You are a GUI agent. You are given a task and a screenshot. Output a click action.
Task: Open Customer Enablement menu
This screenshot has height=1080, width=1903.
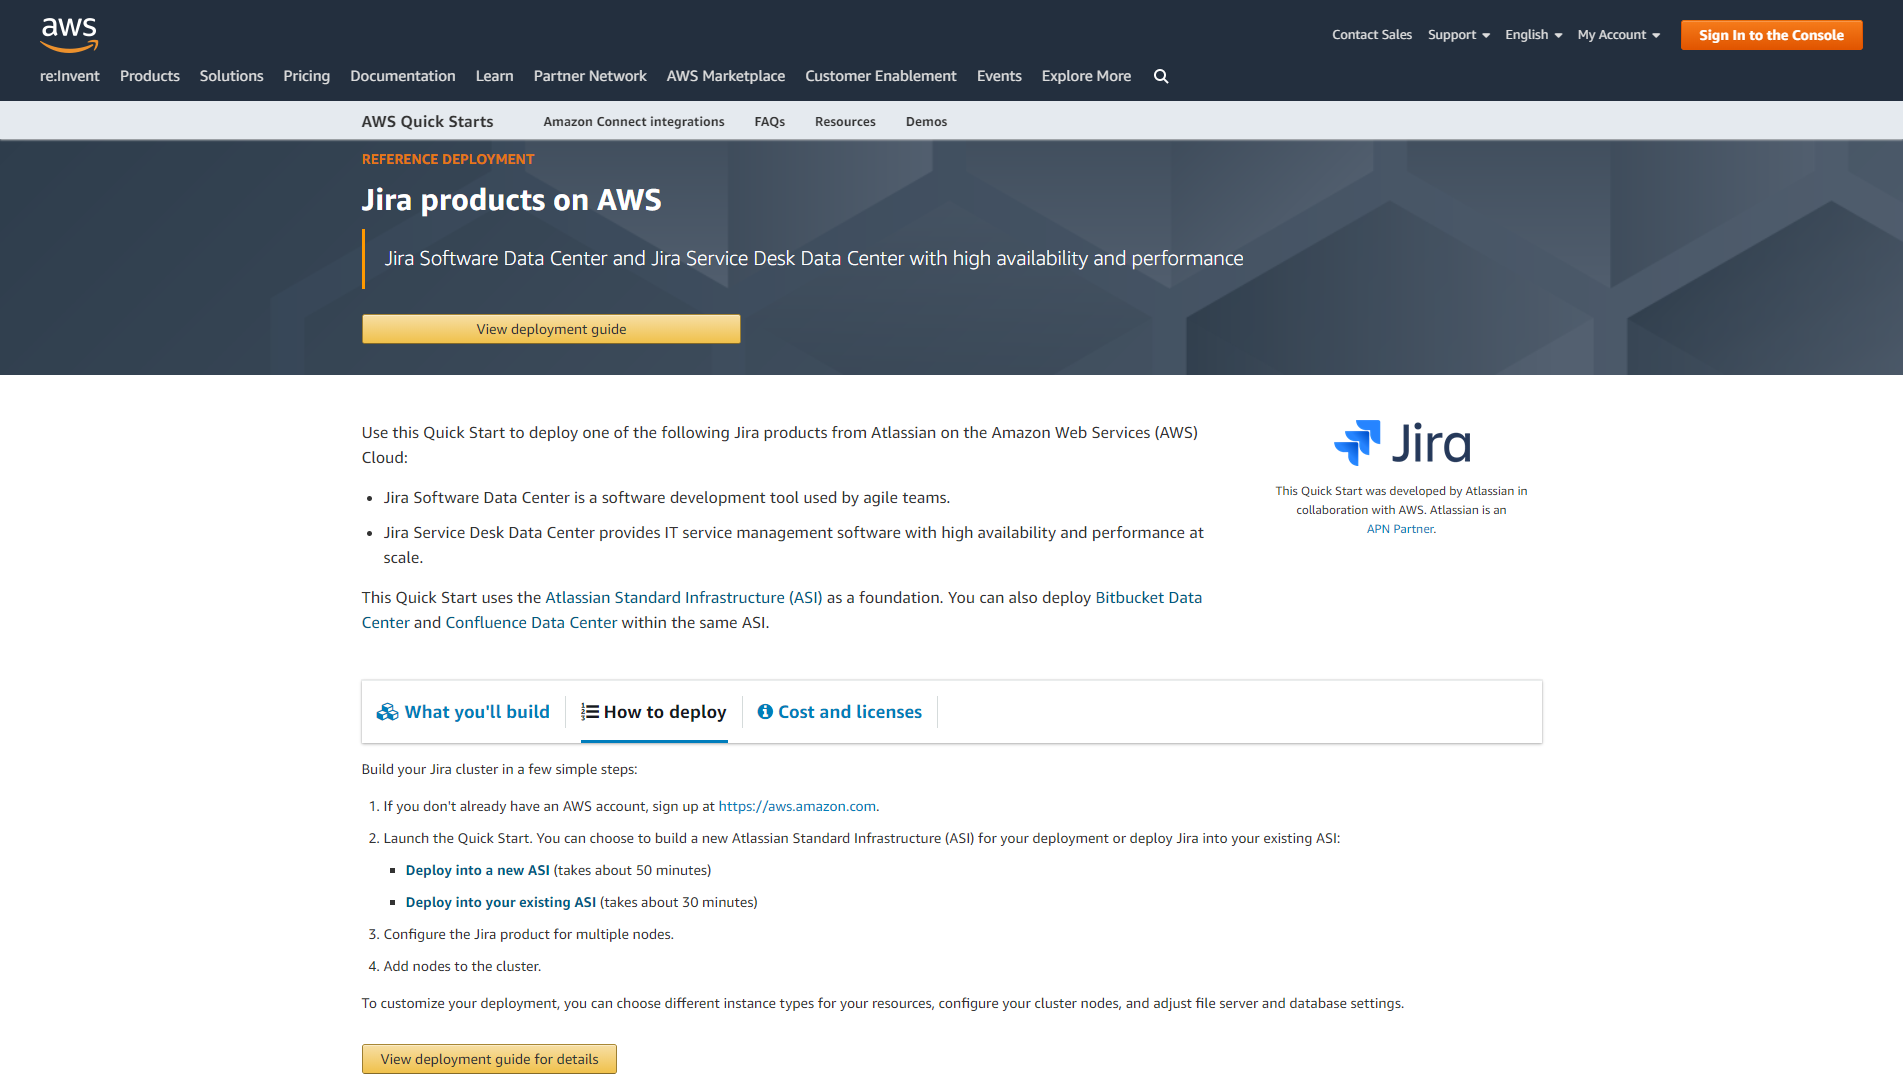point(881,76)
